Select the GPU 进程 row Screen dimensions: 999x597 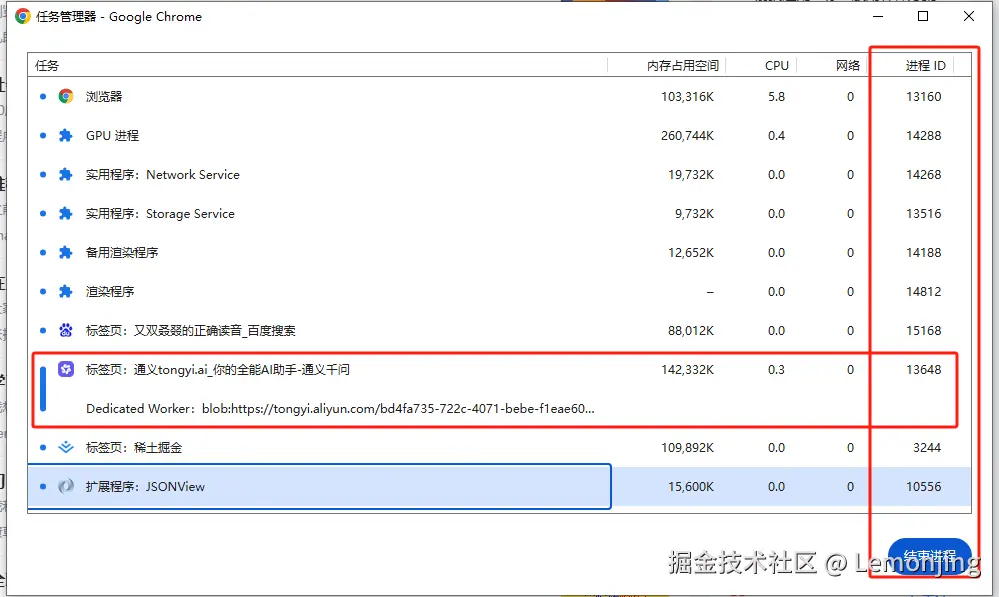[x=500, y=135]
